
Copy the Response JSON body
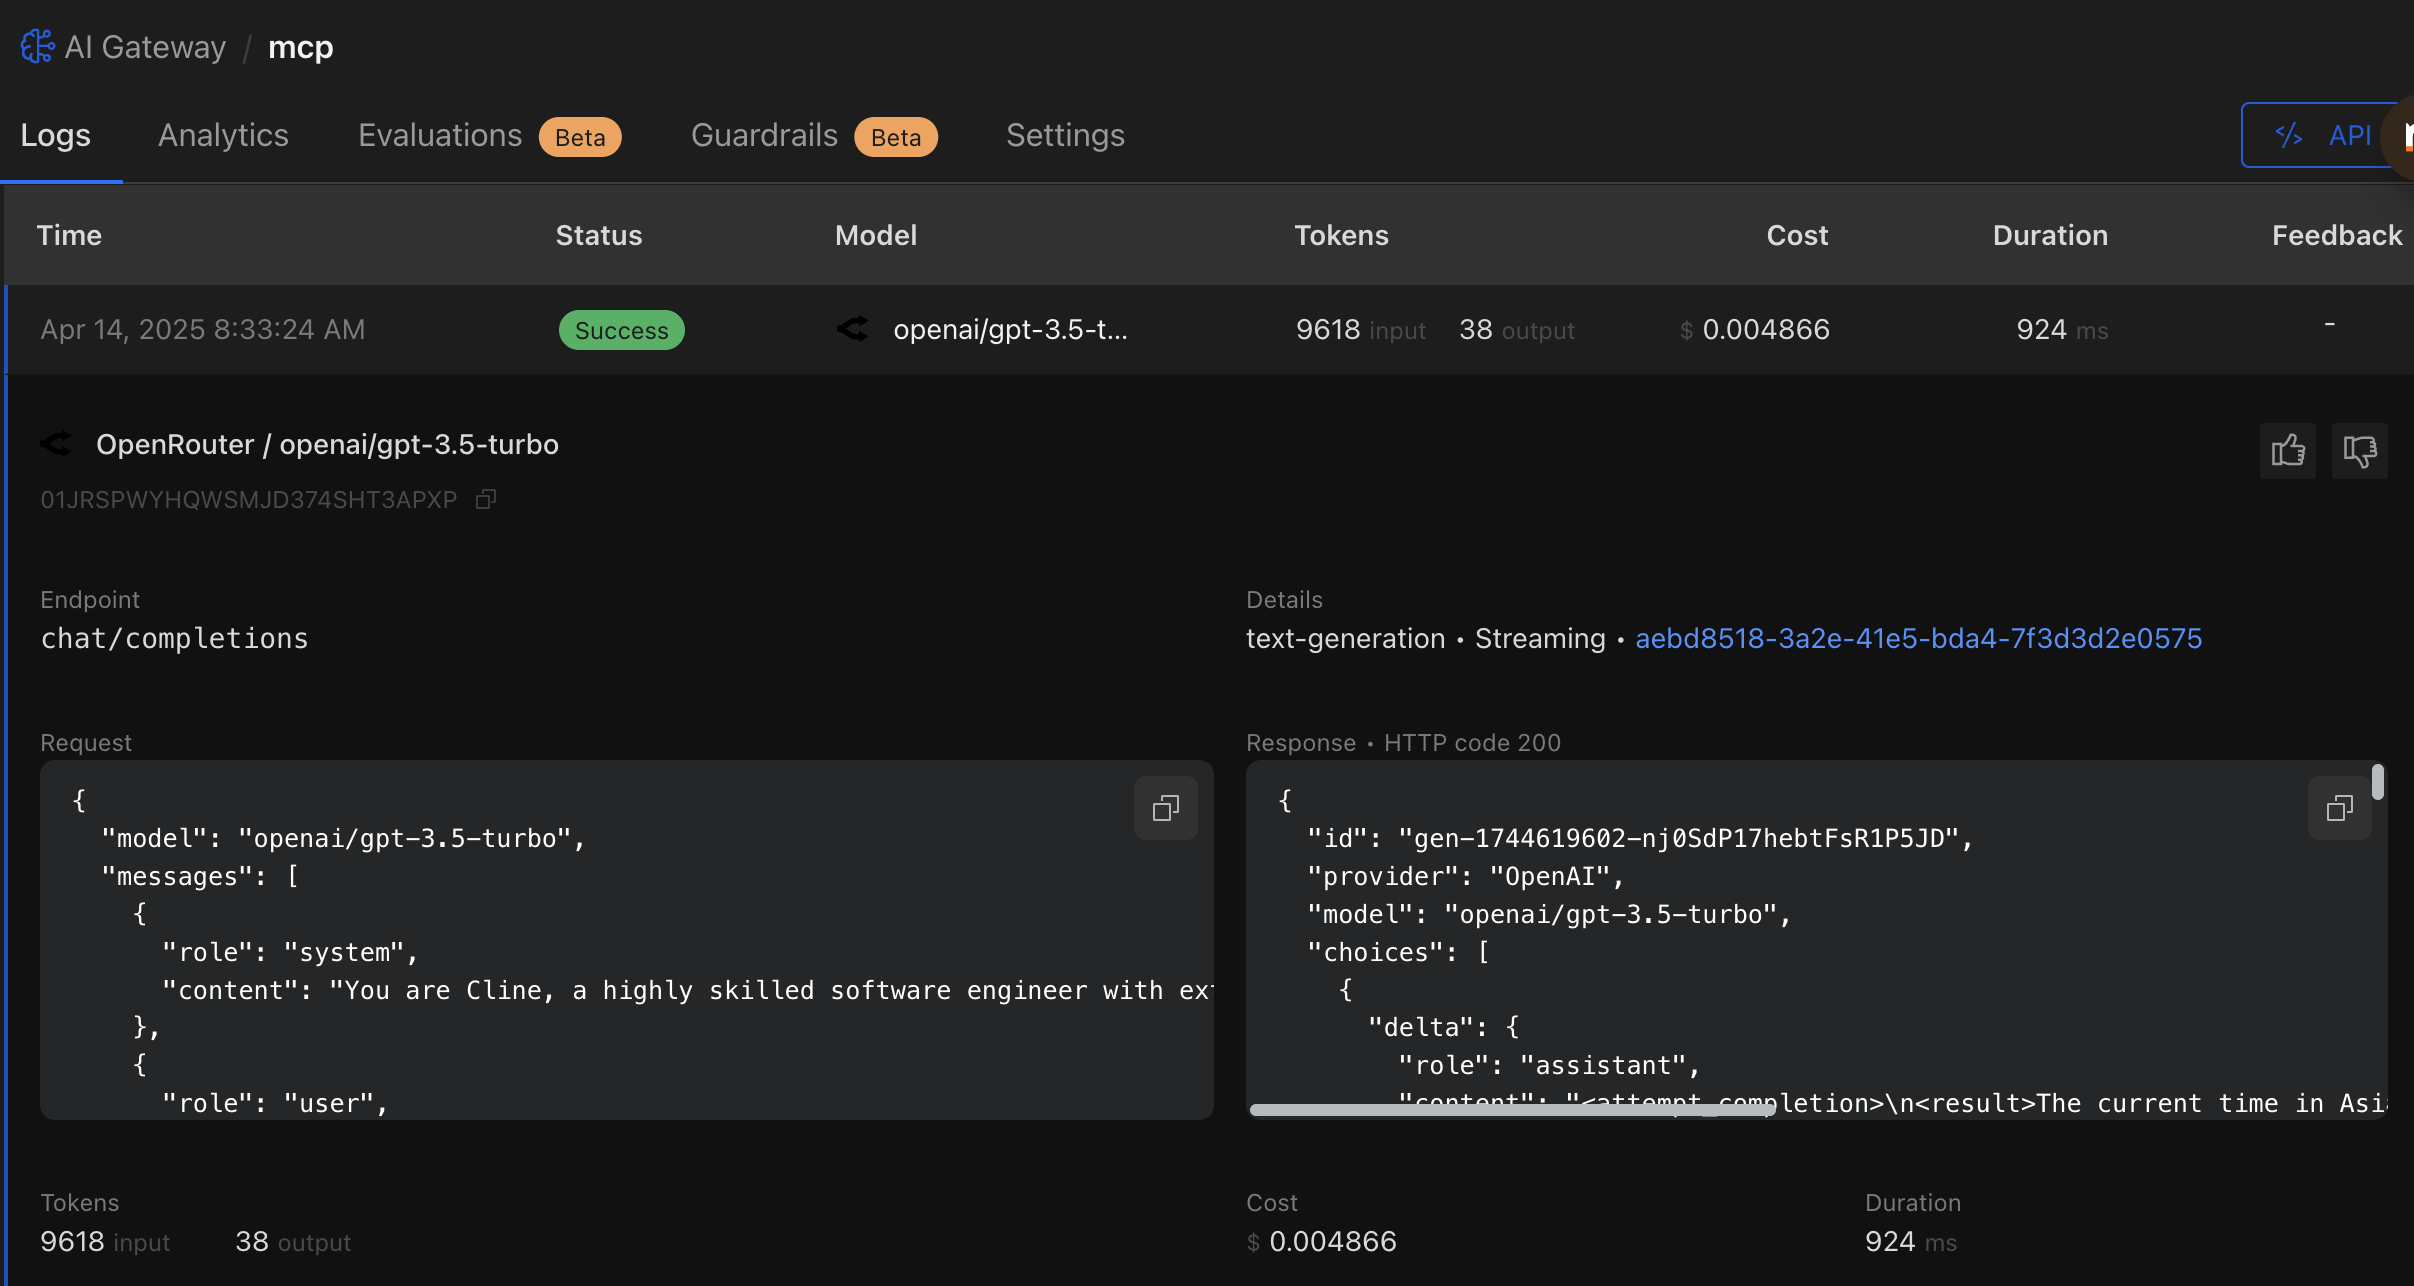point(2339,808)
